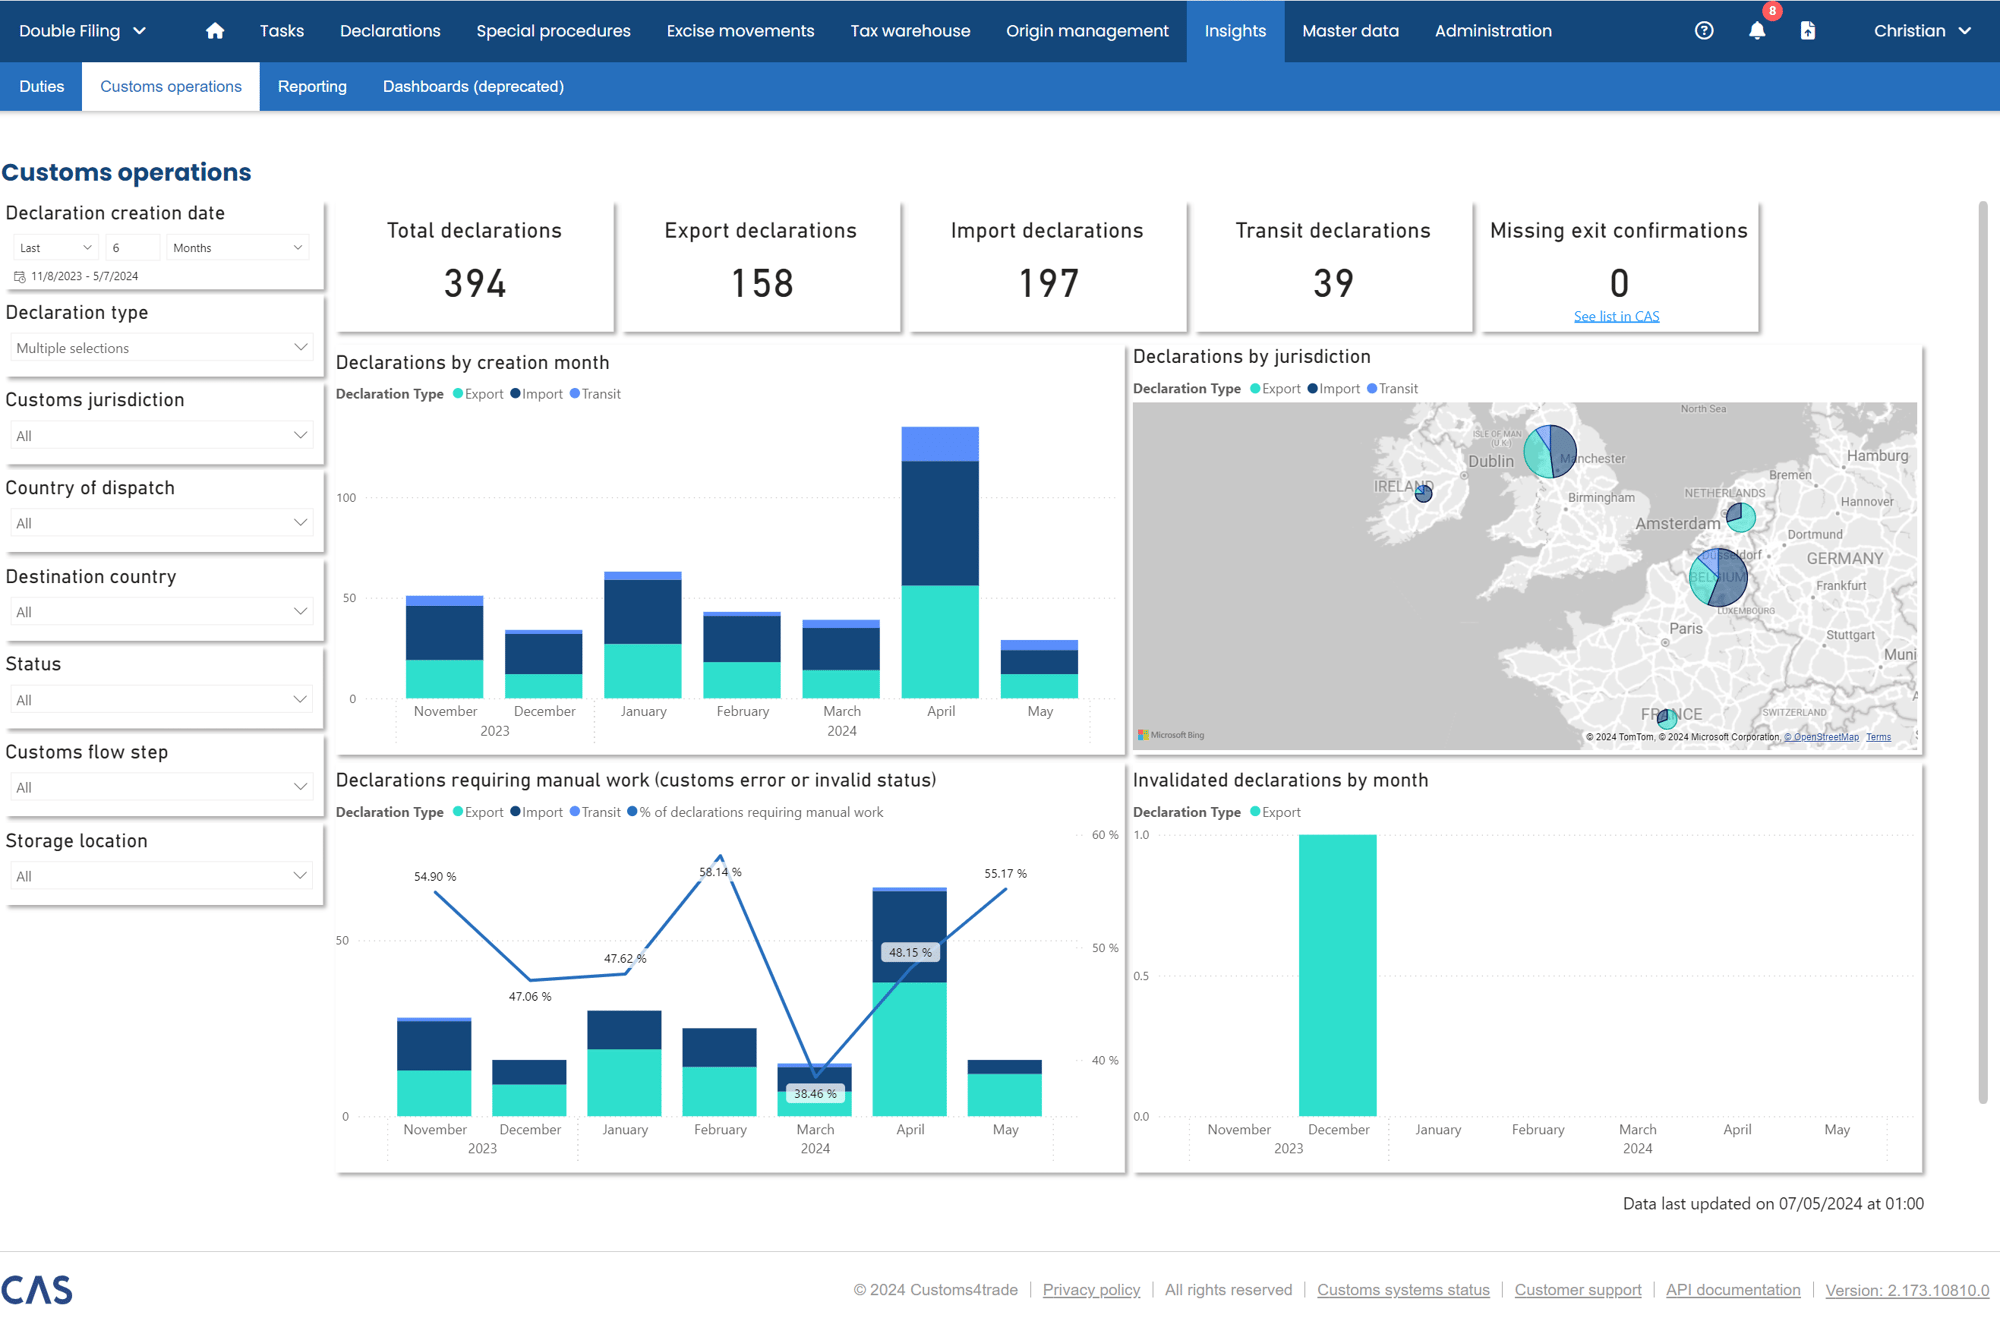Open the Master data menu
Viewport: 2000px width, 1318px height.
coord(1350,31)
